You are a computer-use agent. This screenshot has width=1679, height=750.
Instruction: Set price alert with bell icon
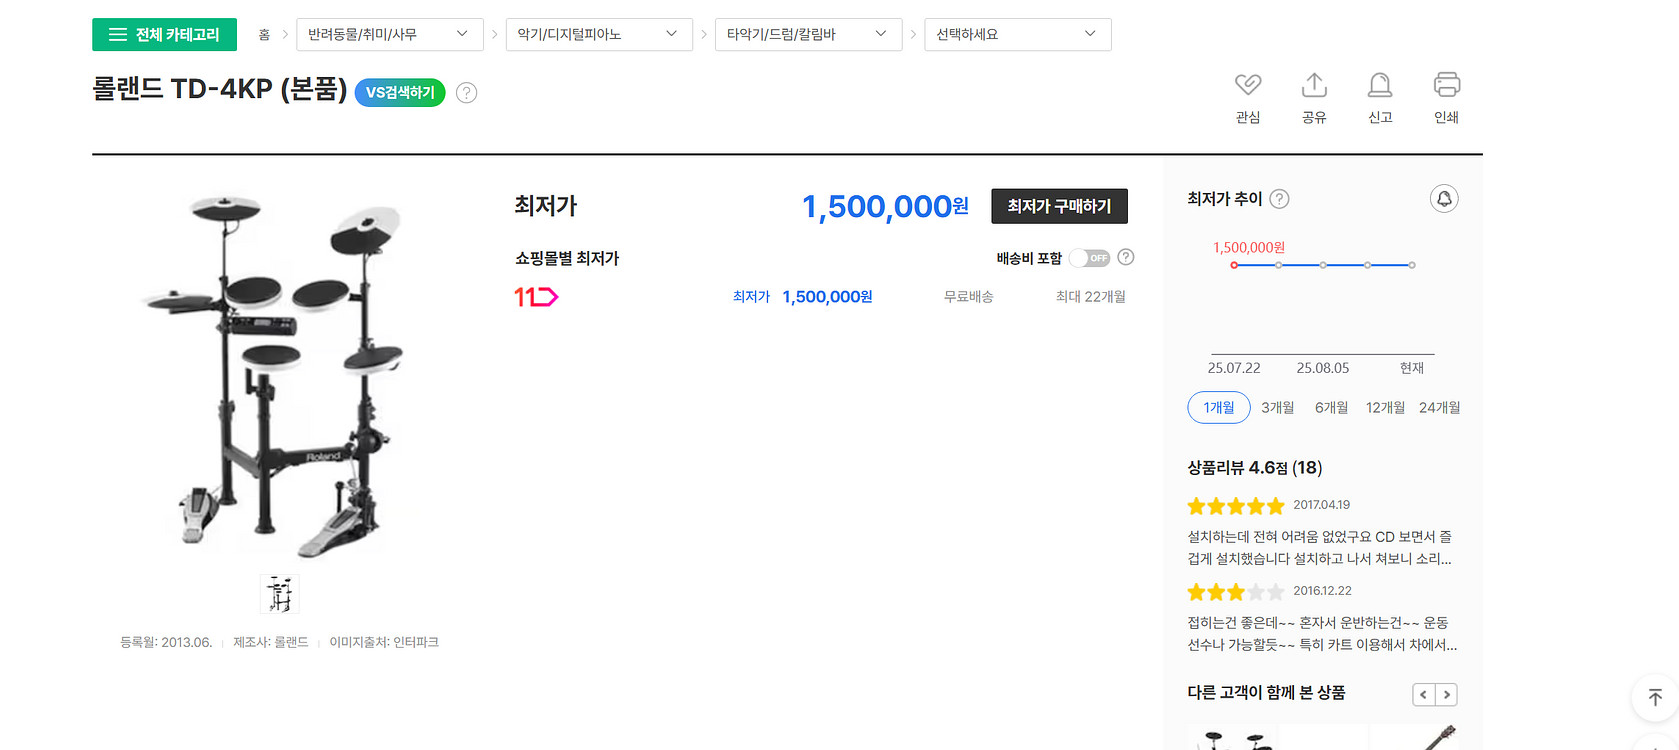click(1444, 199)
